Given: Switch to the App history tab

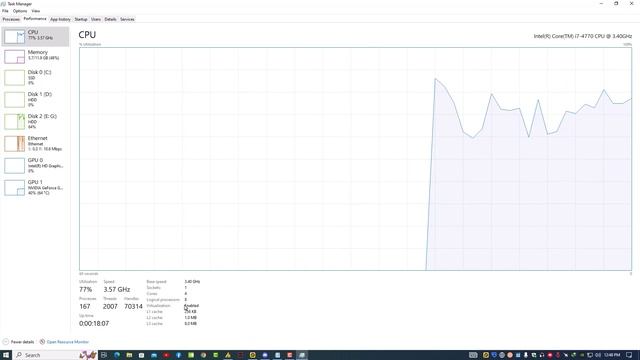Looking at the screenshot, I should (x=60, y=19).
